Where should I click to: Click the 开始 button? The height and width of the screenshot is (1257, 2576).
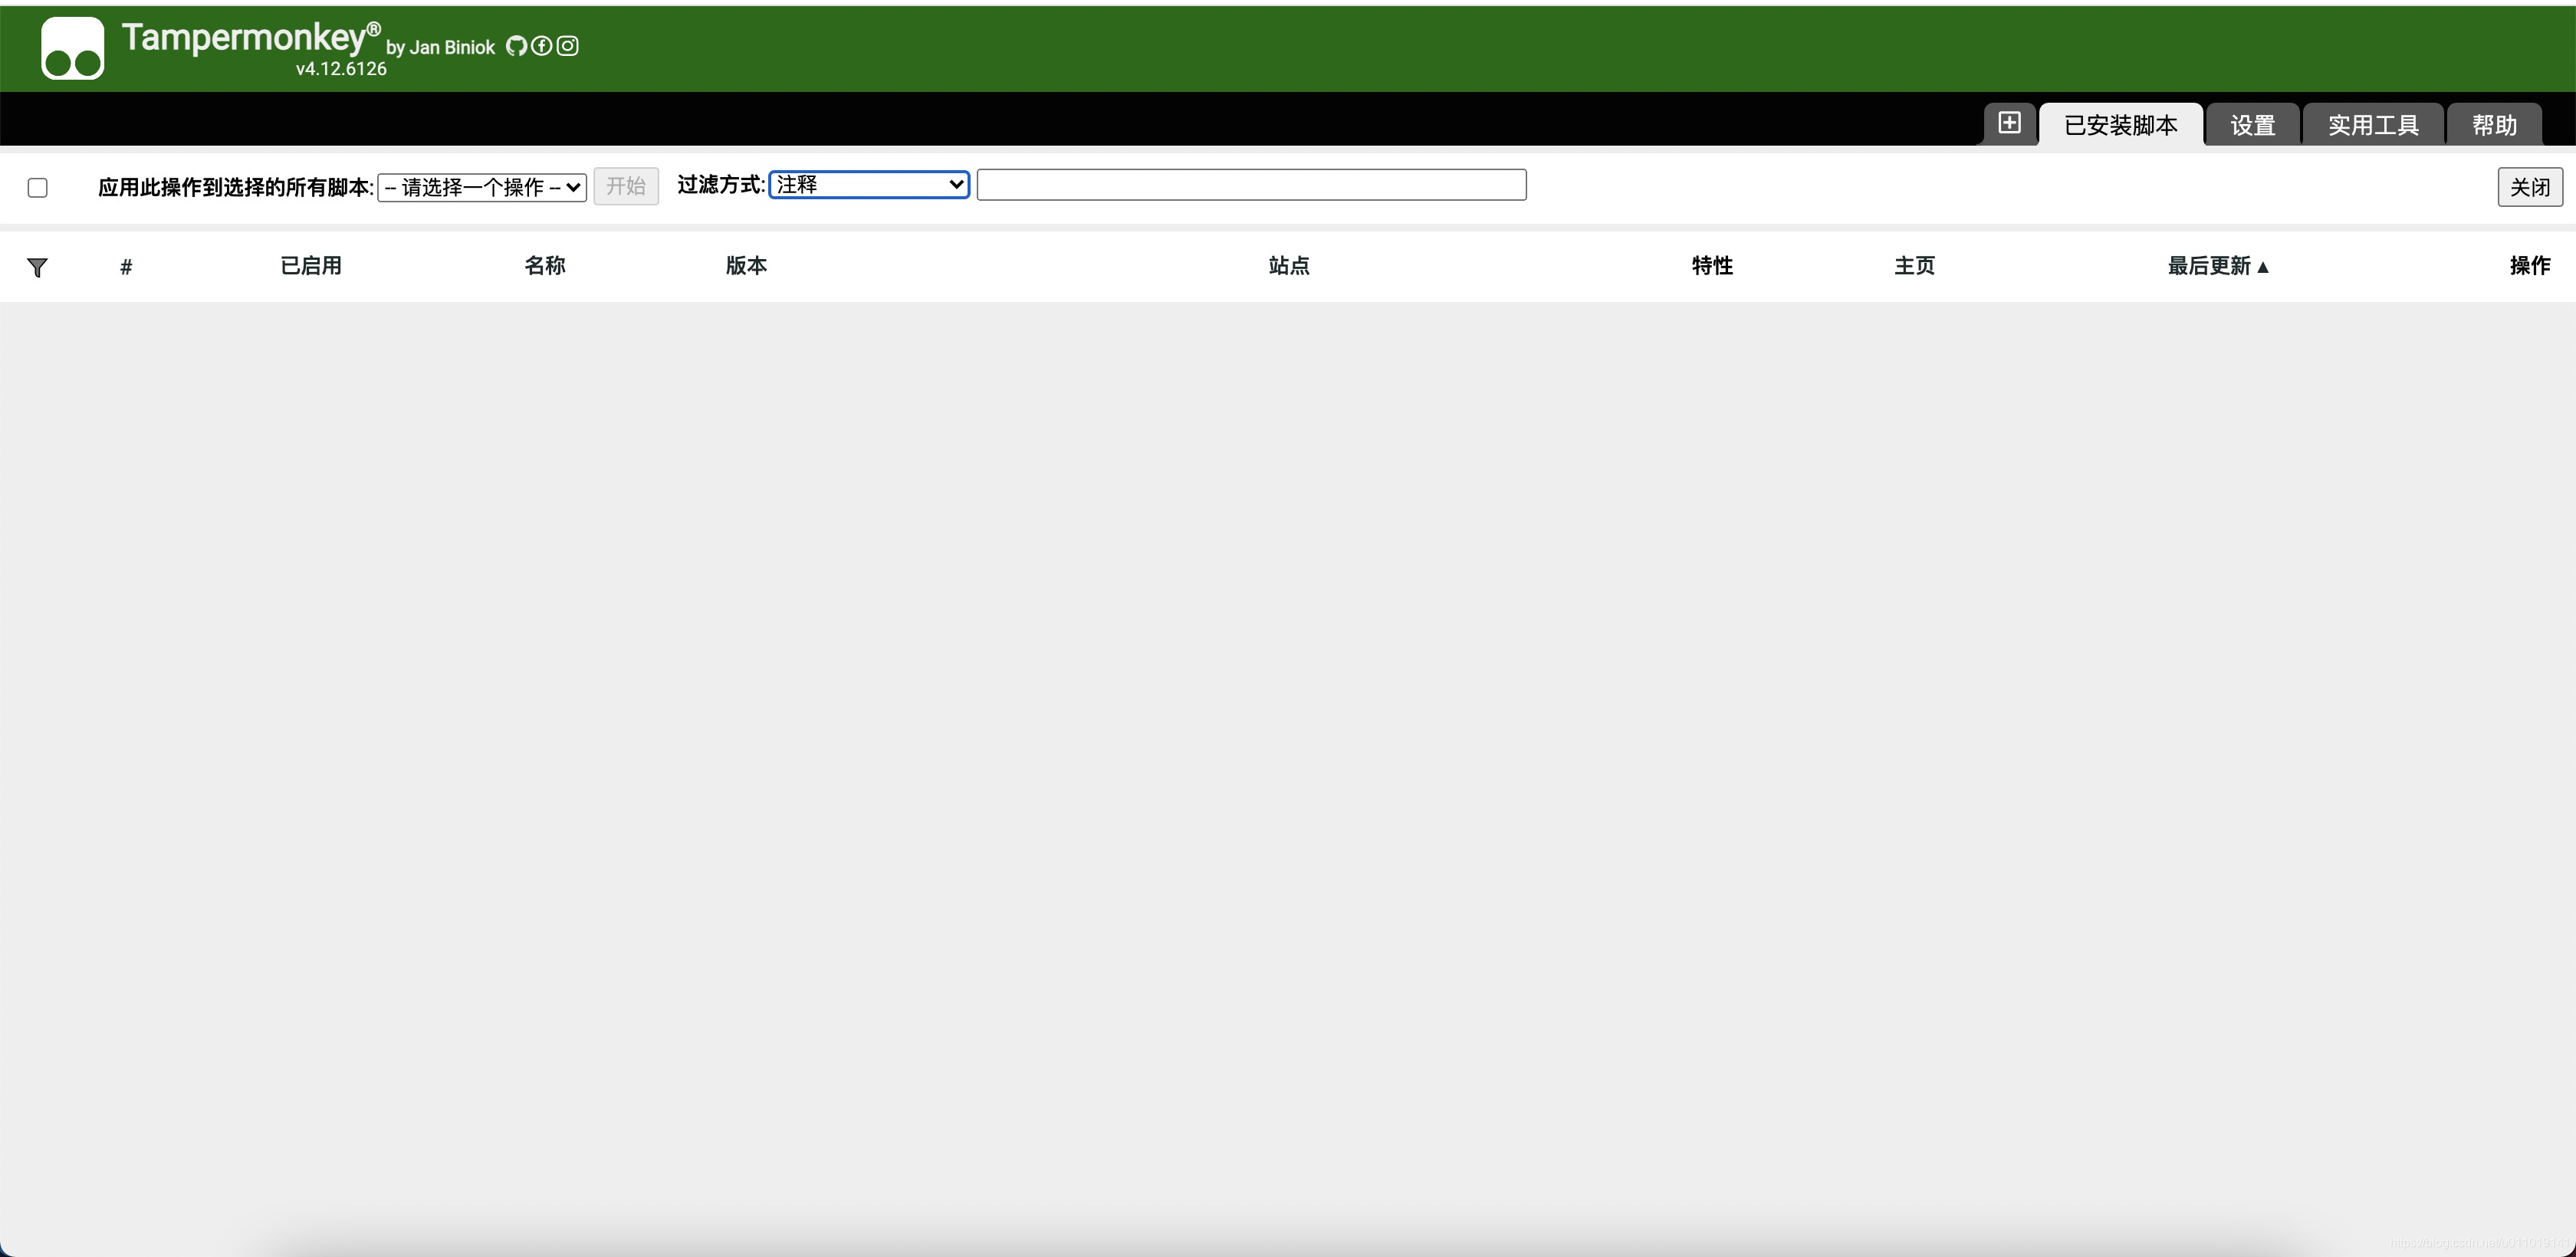[626, 186]
